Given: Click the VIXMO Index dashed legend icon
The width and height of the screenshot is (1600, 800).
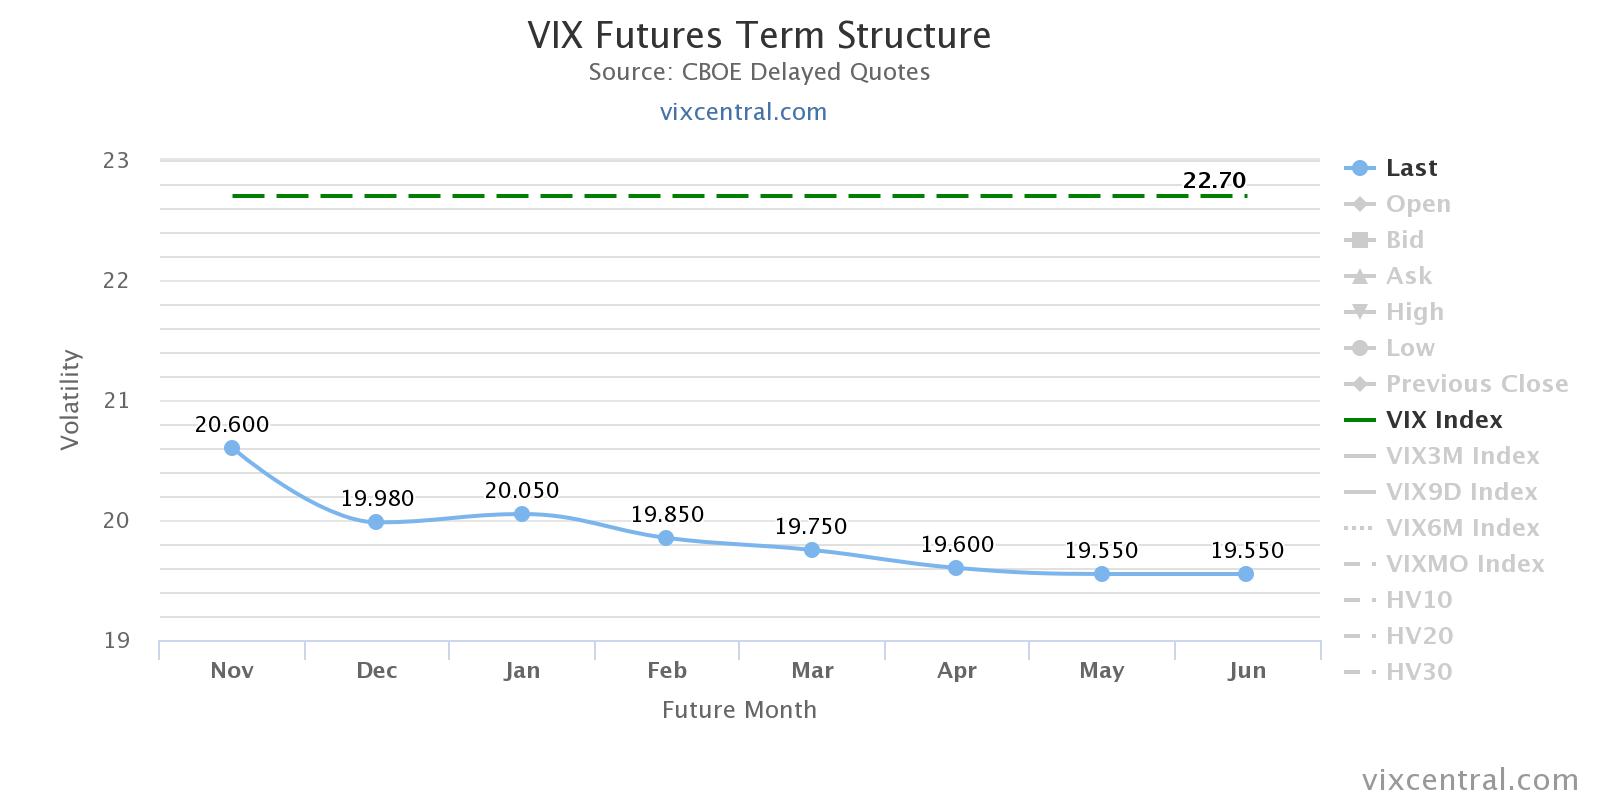Looking at the screenshot, I should pyautogui.click(x=1359, y=564).
